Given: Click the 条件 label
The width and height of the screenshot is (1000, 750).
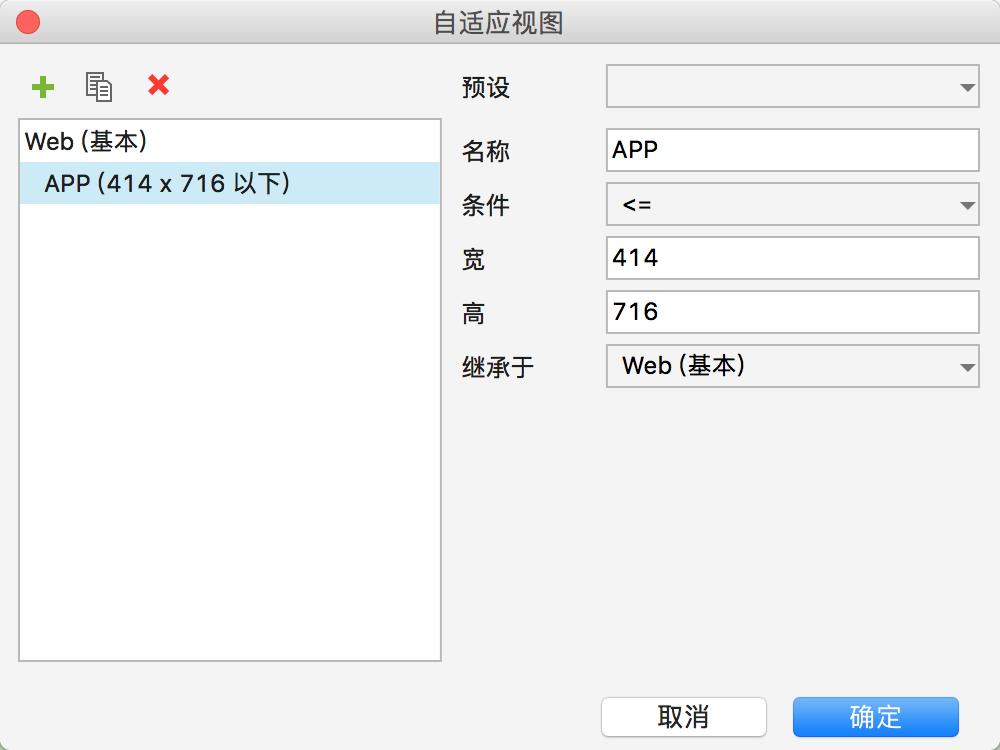Looking at the screenshot, I should [486, 206].
